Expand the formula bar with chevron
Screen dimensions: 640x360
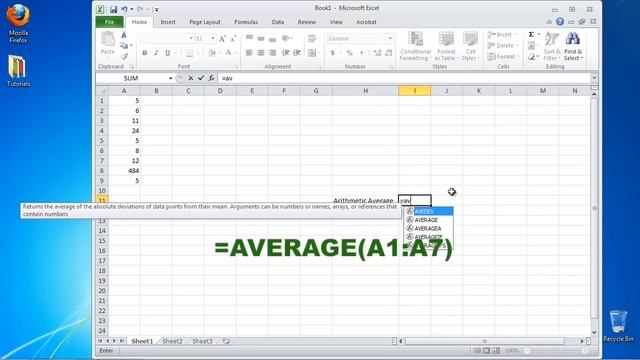(594, 78)
